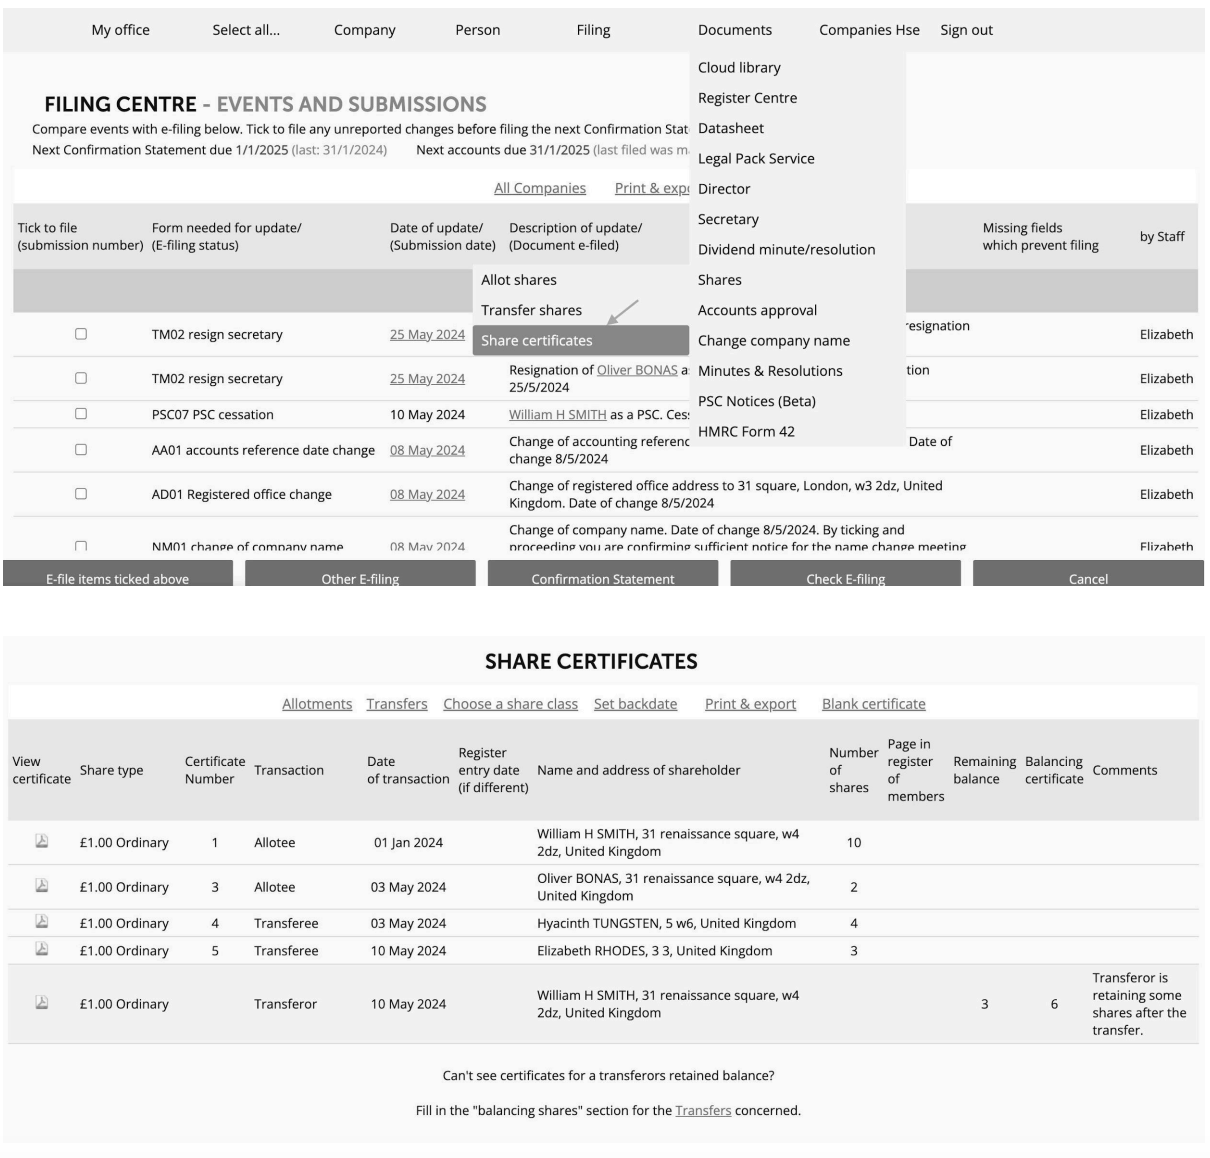Click Confirmation Statement button
1210x1158 pixels.
pyautogui.click(x=603, y=574)
